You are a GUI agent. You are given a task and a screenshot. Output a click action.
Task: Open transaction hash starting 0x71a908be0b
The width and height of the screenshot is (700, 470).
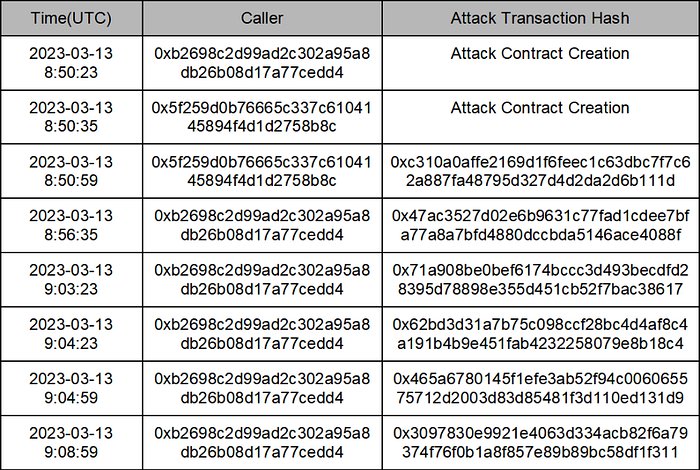[x=540, y=280]
